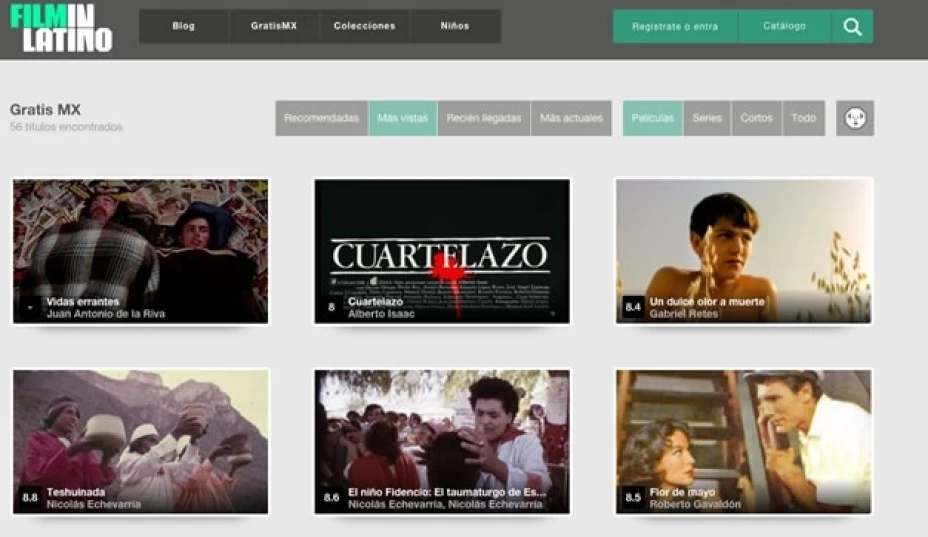Image resolution: width=928 pixels, height=537 pixels.
Task: Open the Vidas errantes thumbnail
Action: click(x=141, y=251)
